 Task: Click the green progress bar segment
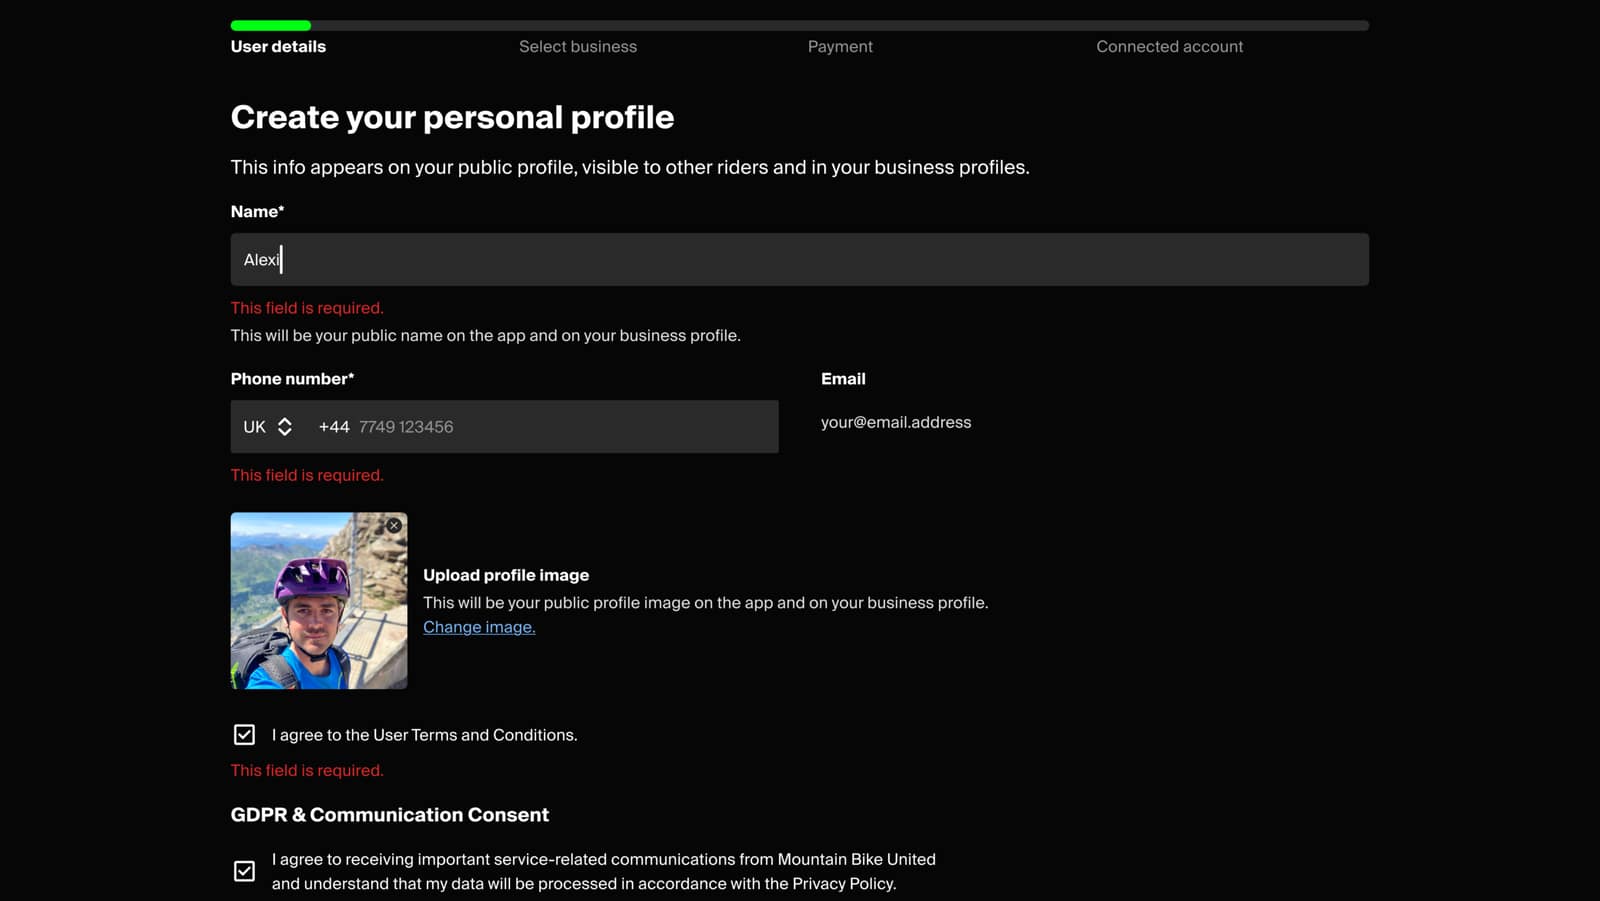pos(271,25)
